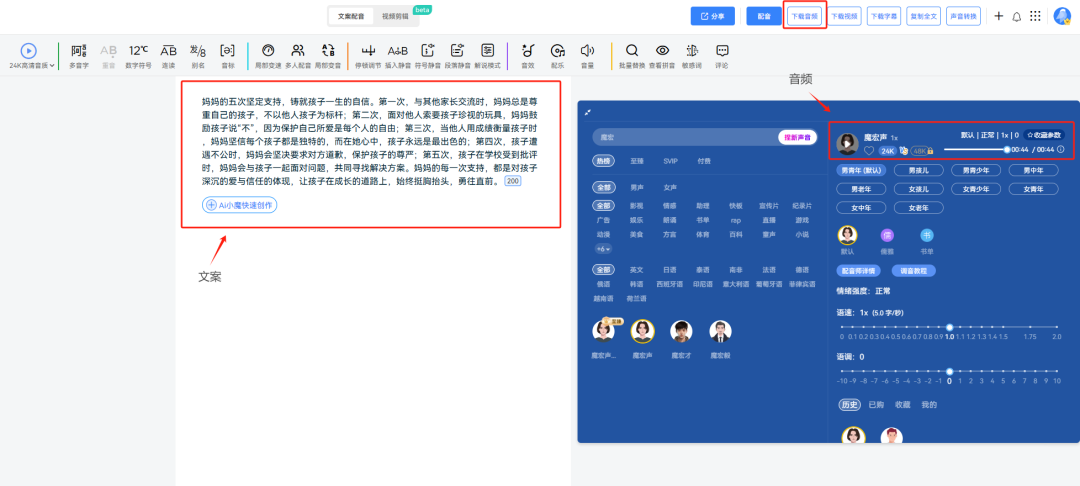1080x486 pixels.
Task: Click the 搜新声音 search button
Action: (798, 137)
